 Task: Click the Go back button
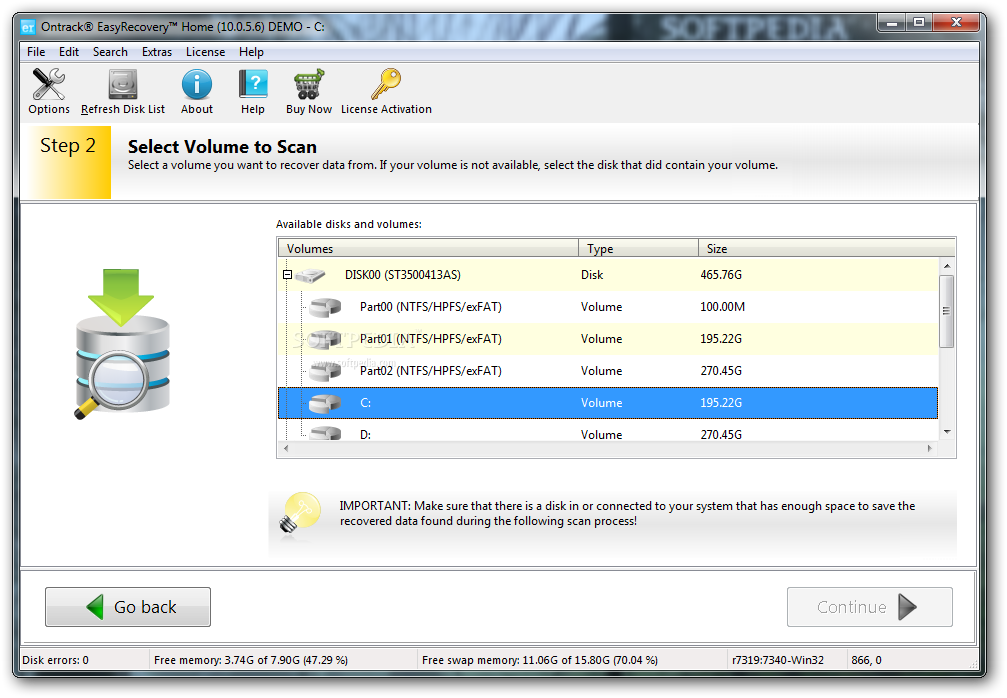point(128,607)
